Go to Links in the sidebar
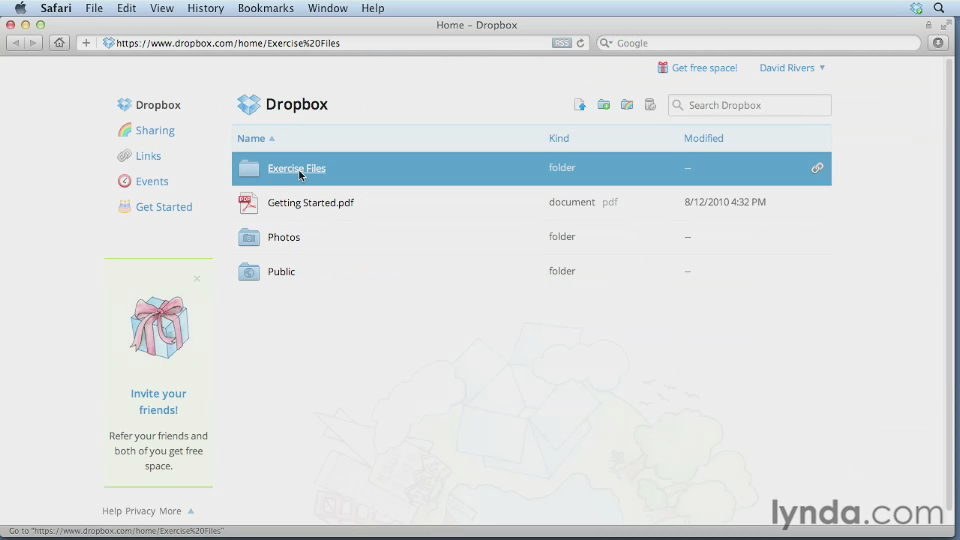Screen dimensions: 960x540 pyautogui.click(x=148, y=156)
